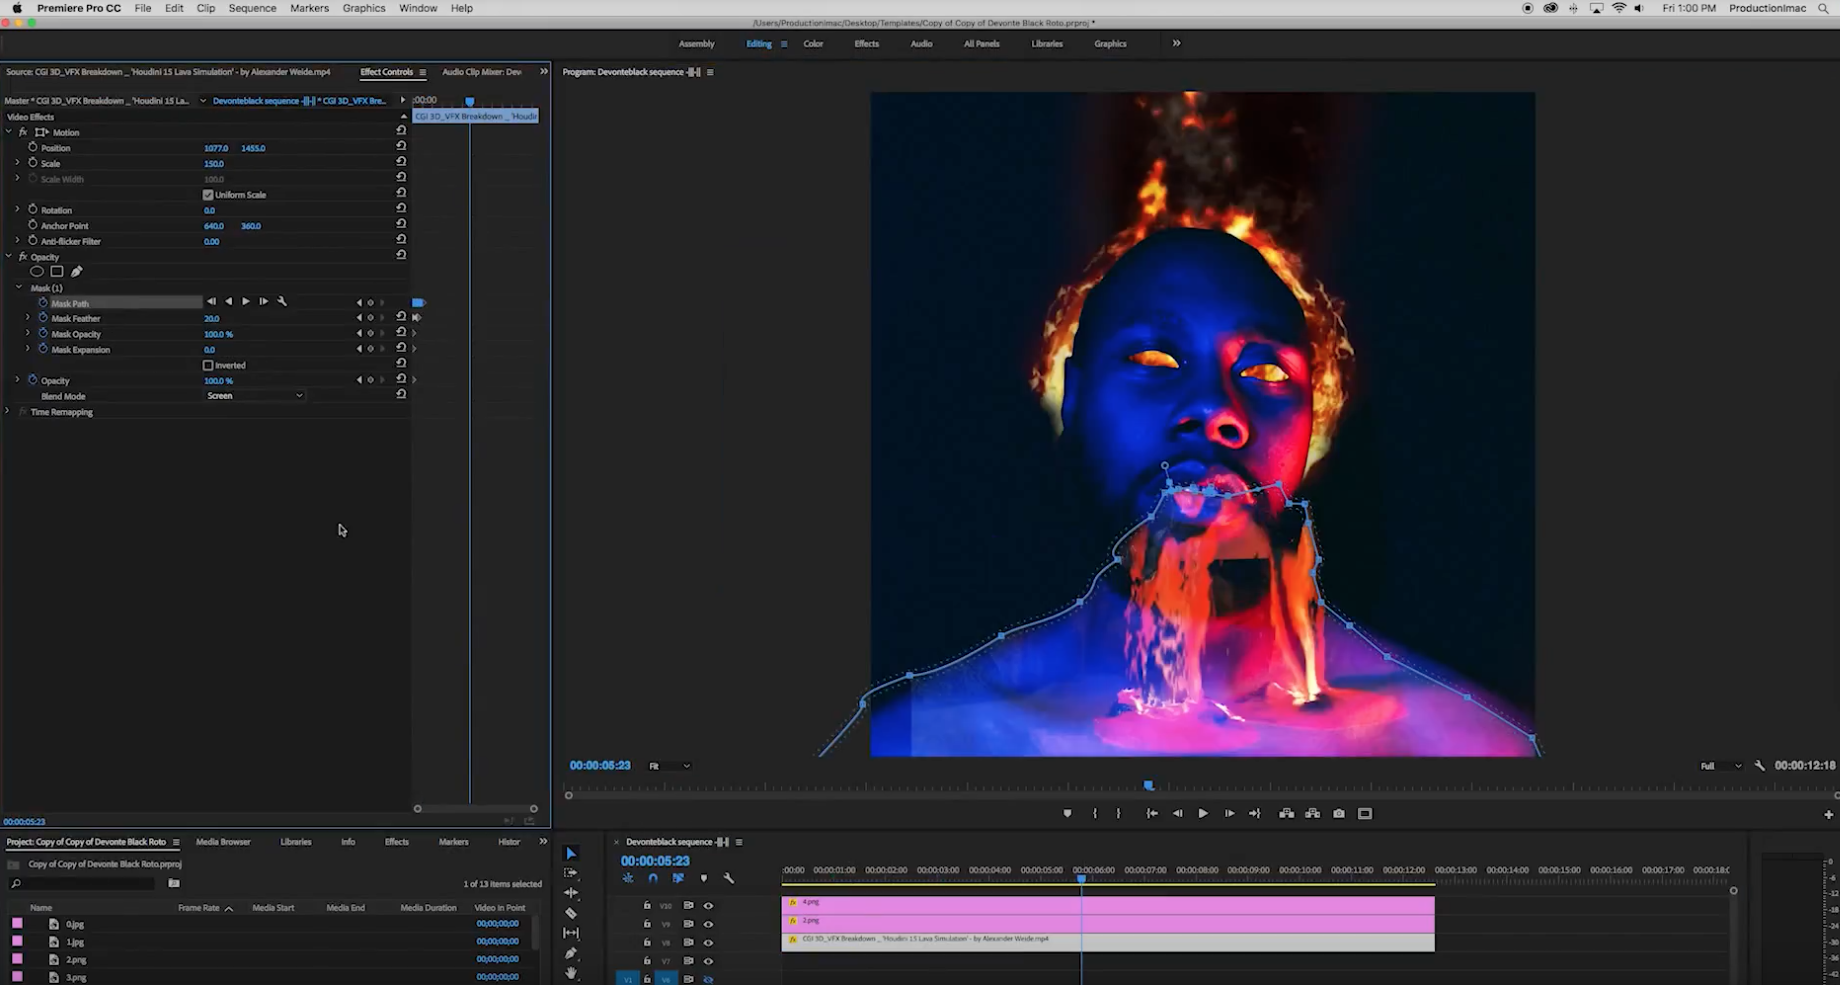Enable the Inverted mask checkbox
Image resolution: width=1840 pixels, height=985 pixels.
pos(208,366)
